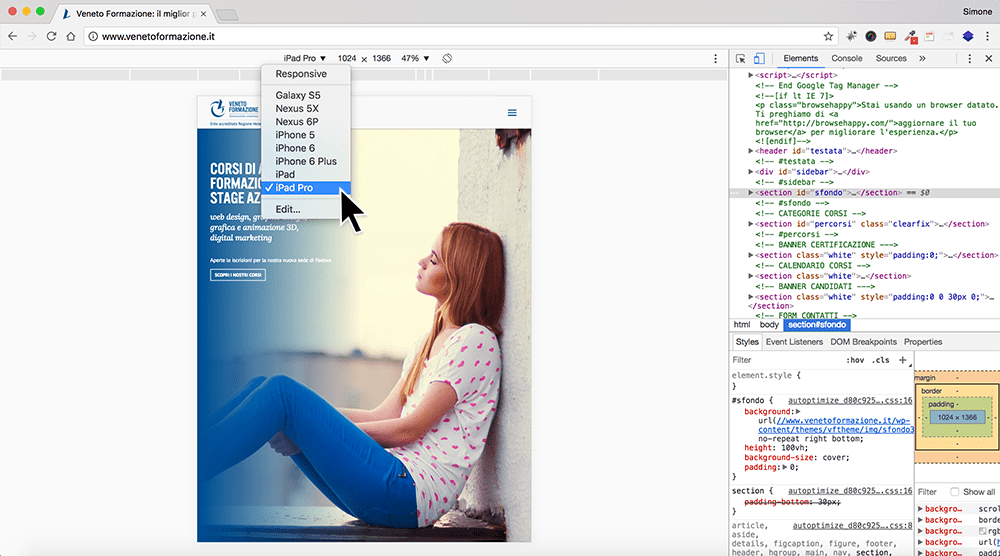Open autoptimize css link beside #sfondo

[849, 400]
